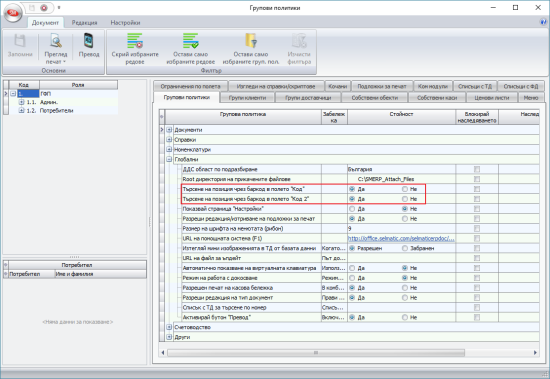The image size is (550, 379).
Task: Switch to the Документ ribbon tab
Action: click(45, 23)
